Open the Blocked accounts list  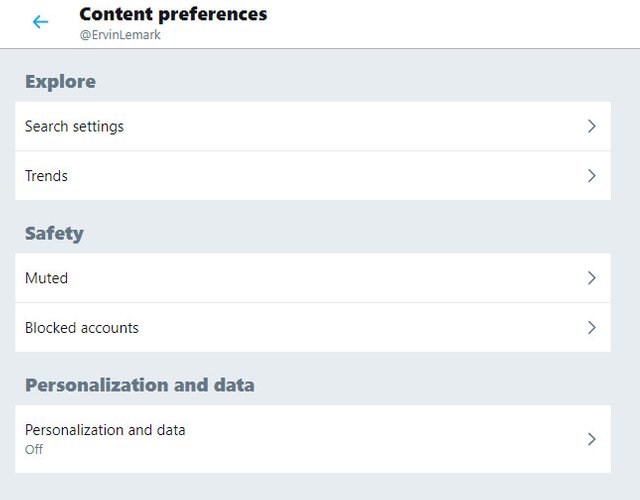click(82, 328)
